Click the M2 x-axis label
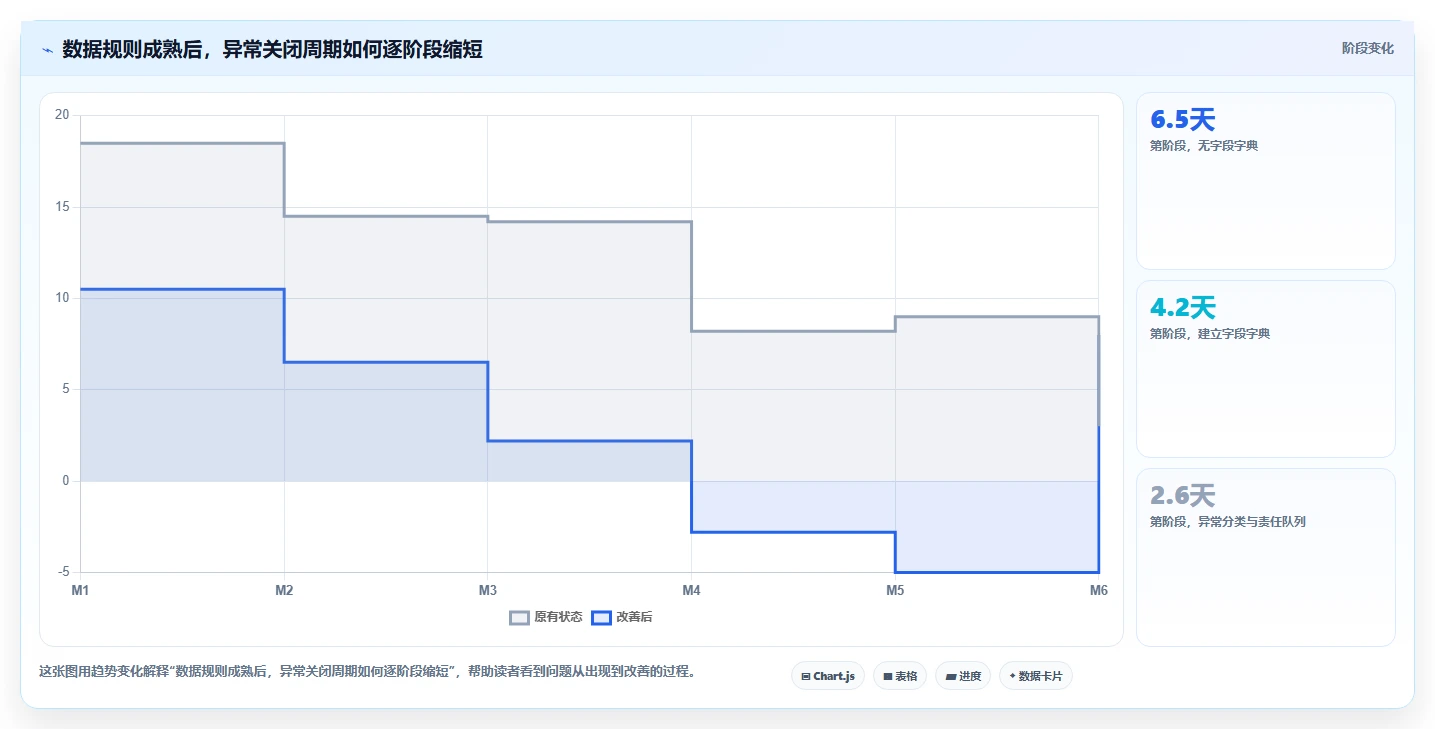 click(x=284, y=590)
